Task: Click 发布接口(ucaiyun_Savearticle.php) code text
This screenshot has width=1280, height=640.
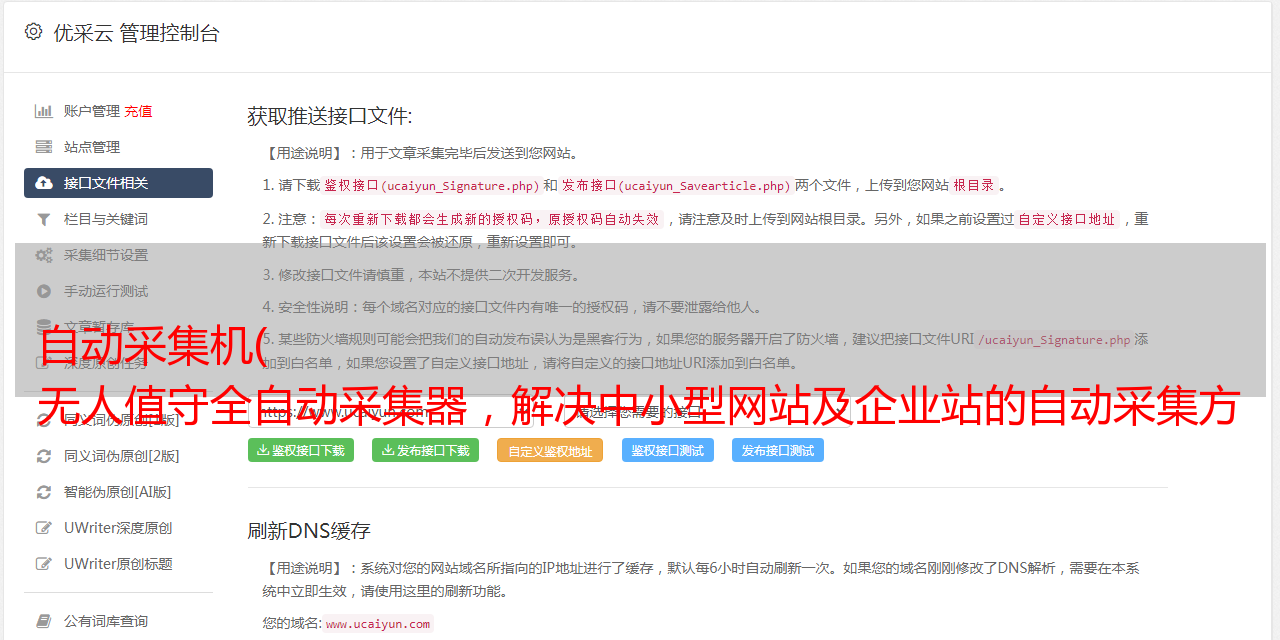Action: click(676, 185)
